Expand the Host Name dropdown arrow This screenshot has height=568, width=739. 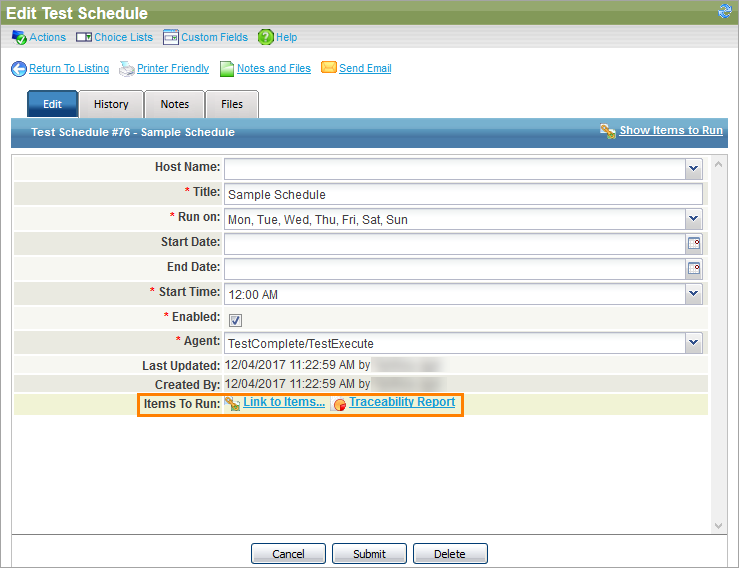[693, 169]
